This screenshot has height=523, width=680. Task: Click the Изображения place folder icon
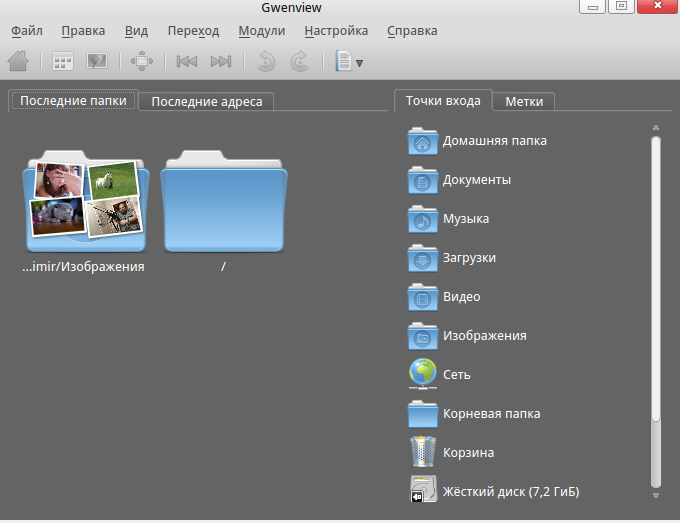click(x=422, y=336)
